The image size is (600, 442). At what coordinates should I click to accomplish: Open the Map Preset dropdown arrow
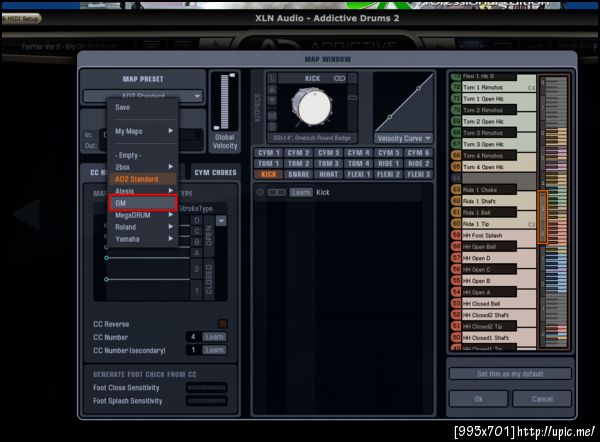[197, 96]
